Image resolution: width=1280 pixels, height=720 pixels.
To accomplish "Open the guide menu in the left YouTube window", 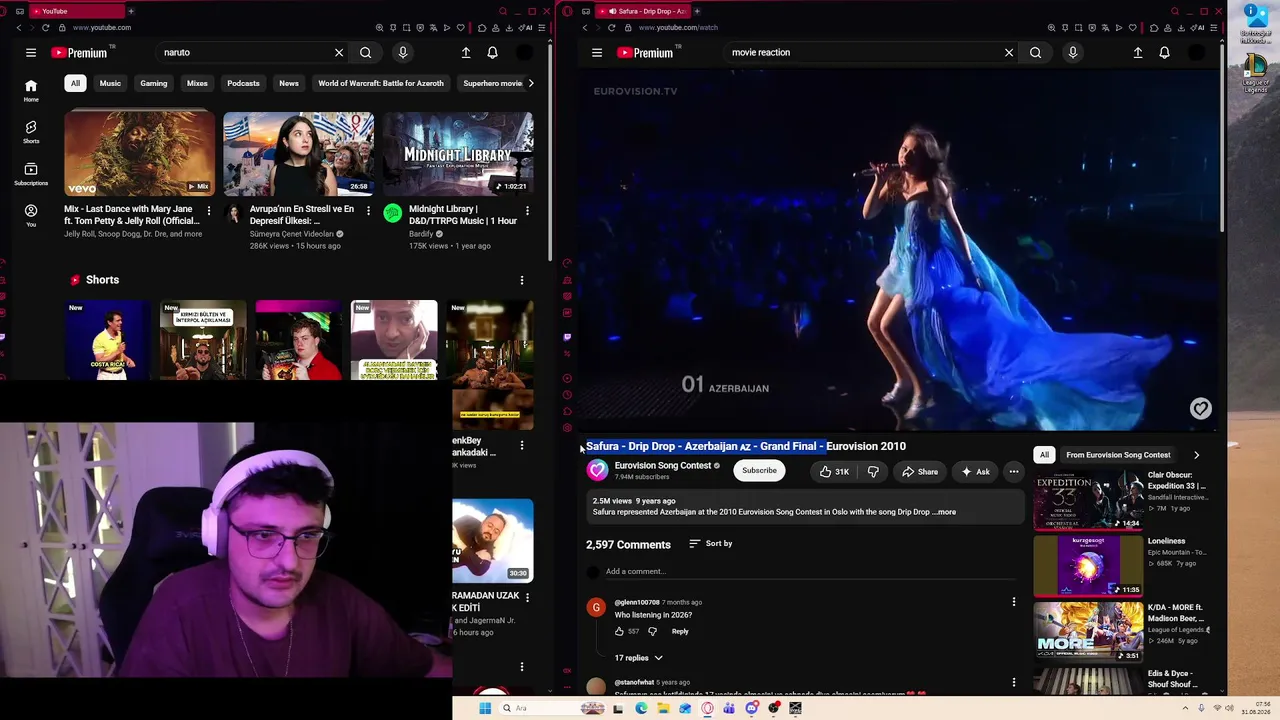I will click(x=31, y=53).
